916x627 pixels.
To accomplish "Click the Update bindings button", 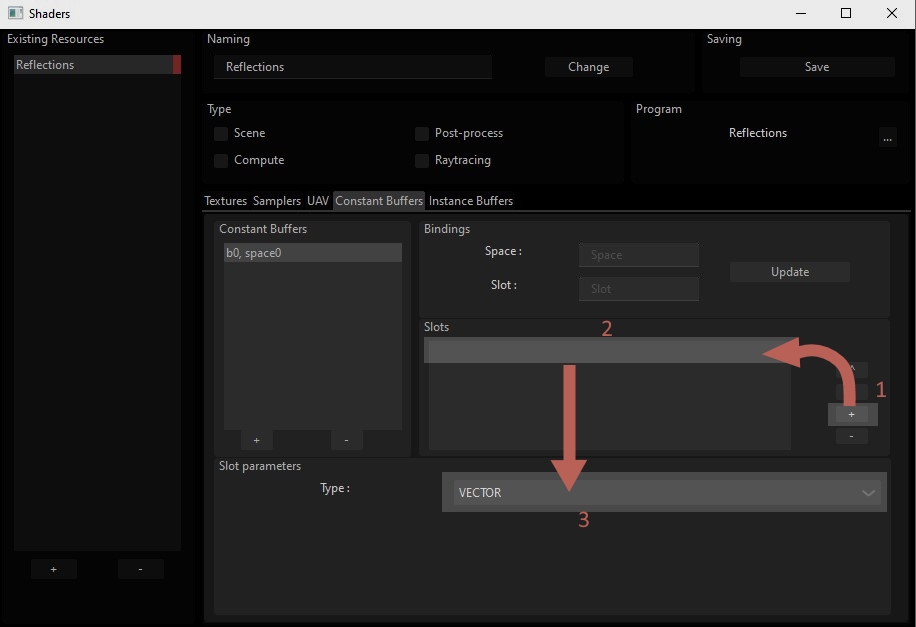I will (790, 272).
